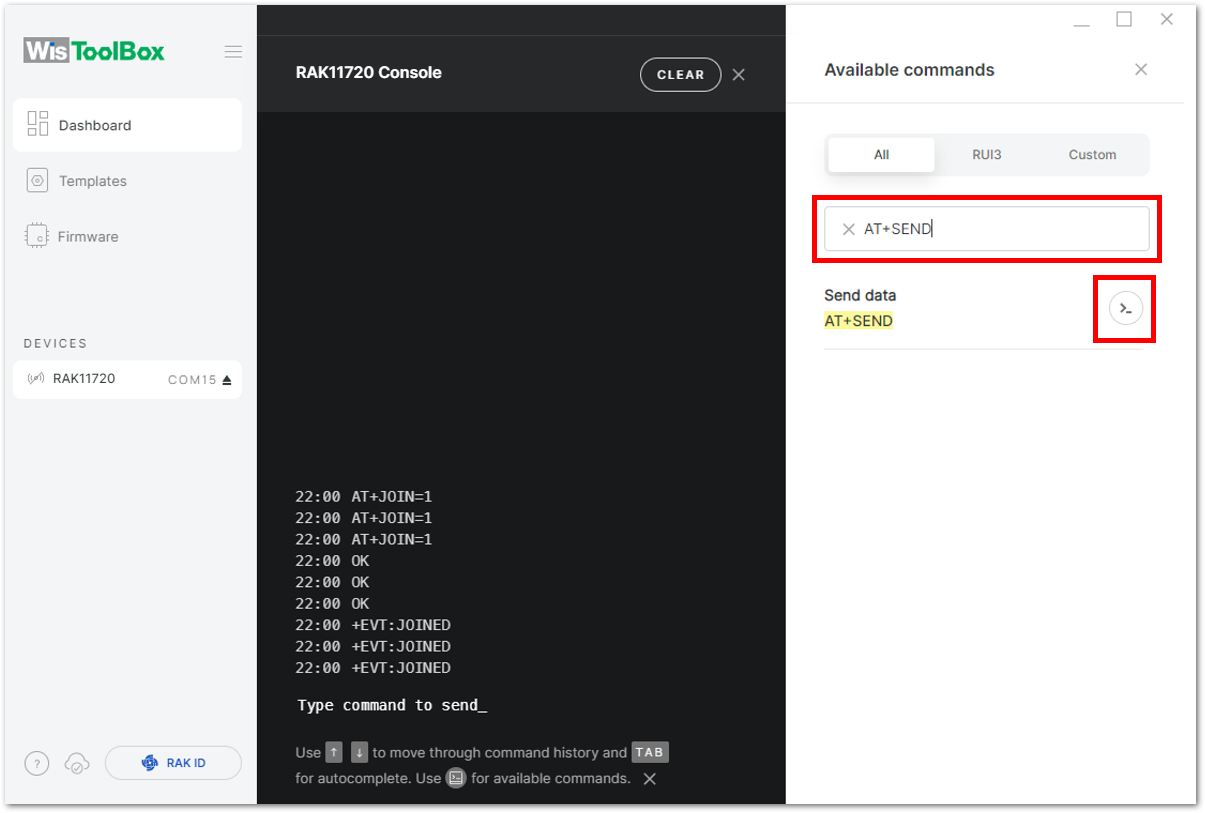Viewport: 1205px width, 813px height.
Task: Dismiss the console hint message
Action: [x=649, y=779]
